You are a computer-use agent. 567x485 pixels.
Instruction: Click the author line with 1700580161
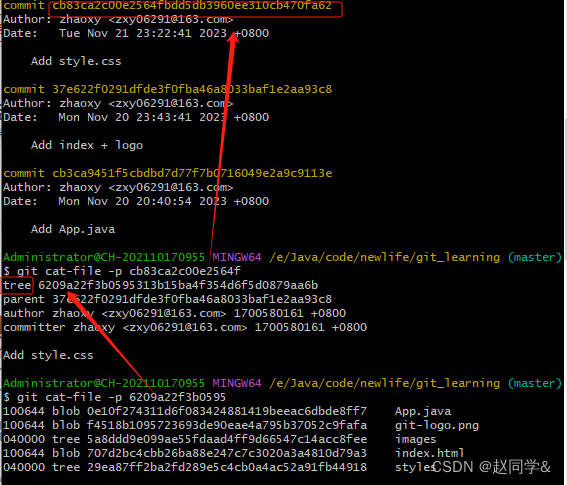pyautogui.click(x=175, y=313)
